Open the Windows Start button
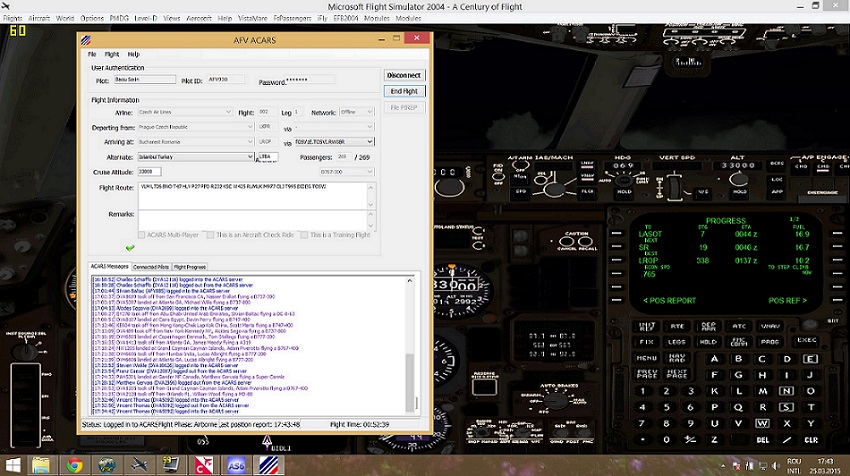The height and width of the screenshot is (476, 850). 12,465
